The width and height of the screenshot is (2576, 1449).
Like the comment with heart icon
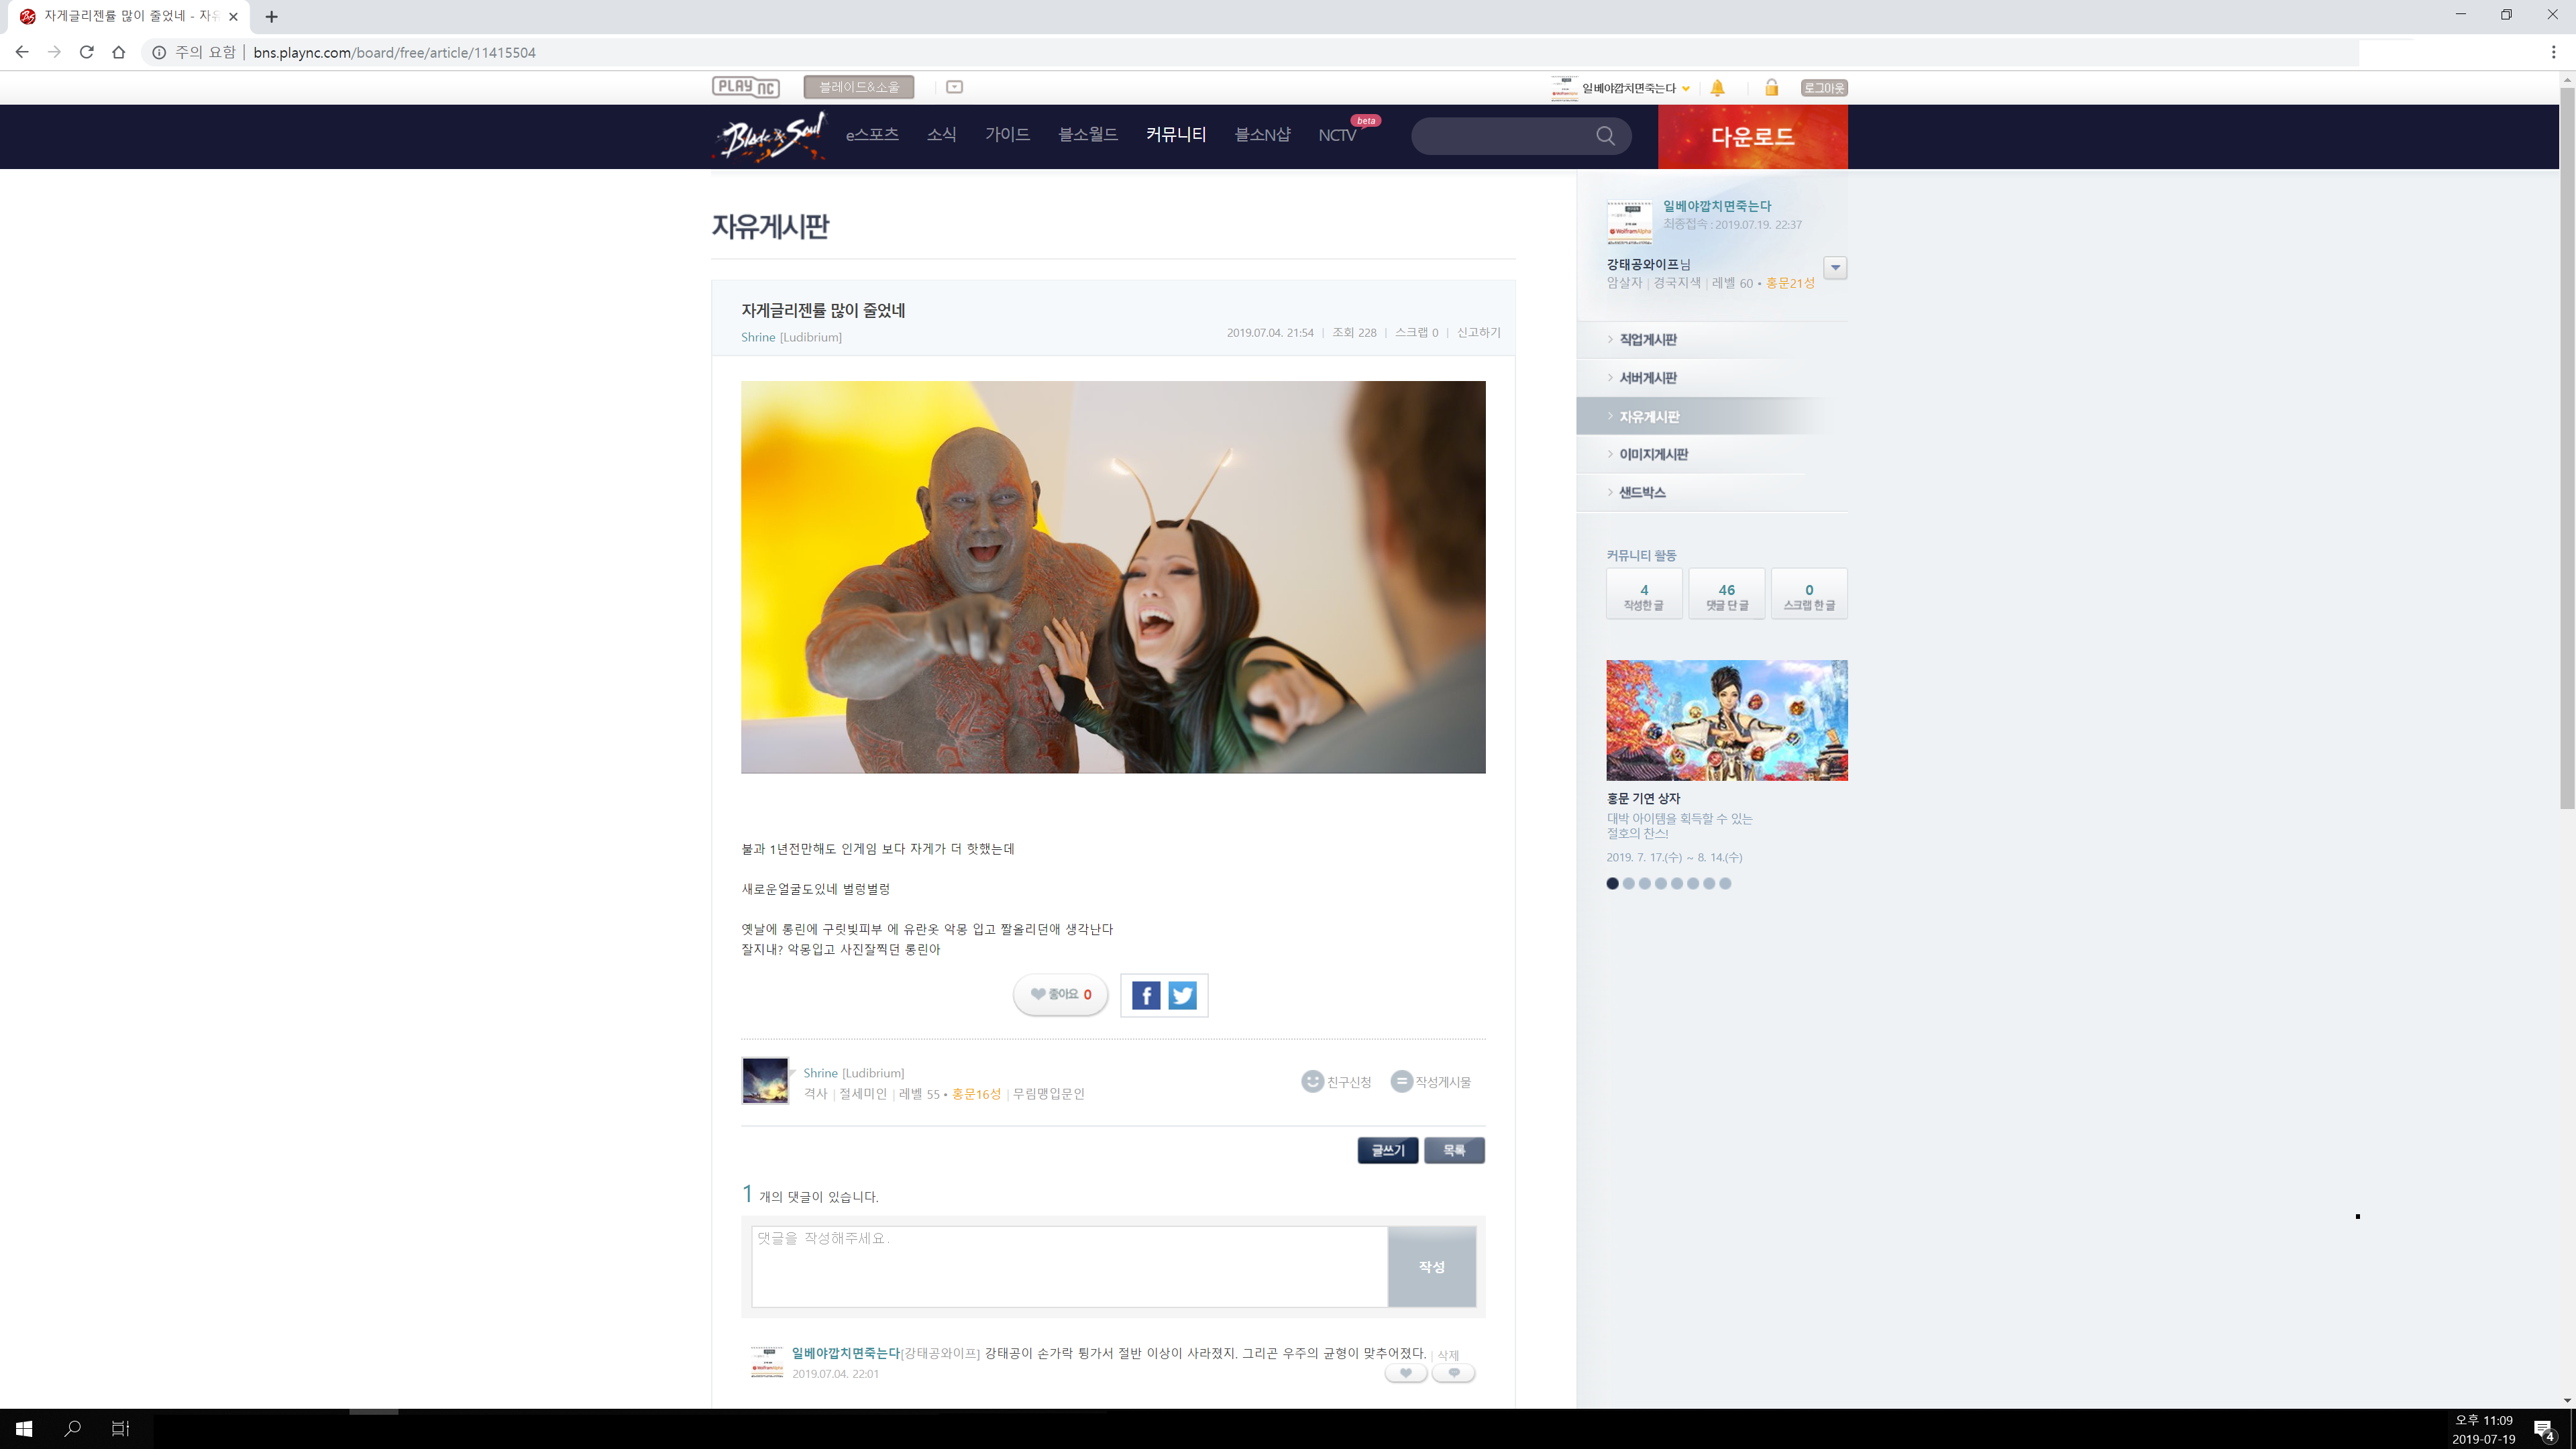point(1405,1373)
